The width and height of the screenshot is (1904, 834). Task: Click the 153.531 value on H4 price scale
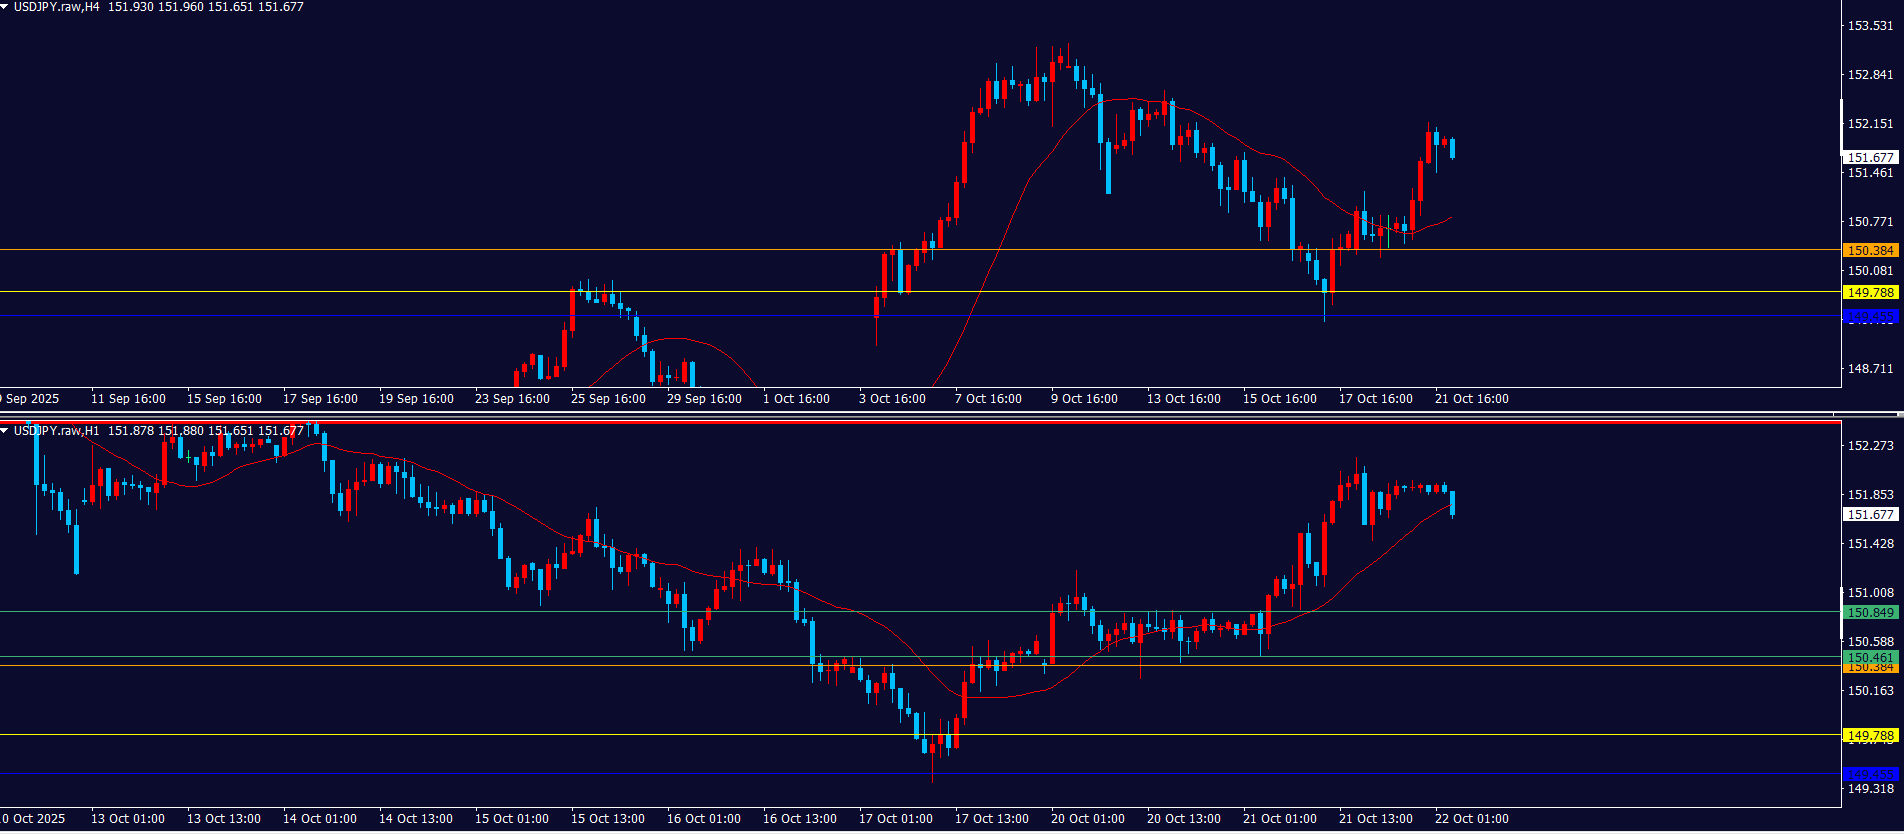tap(1870, 26)
